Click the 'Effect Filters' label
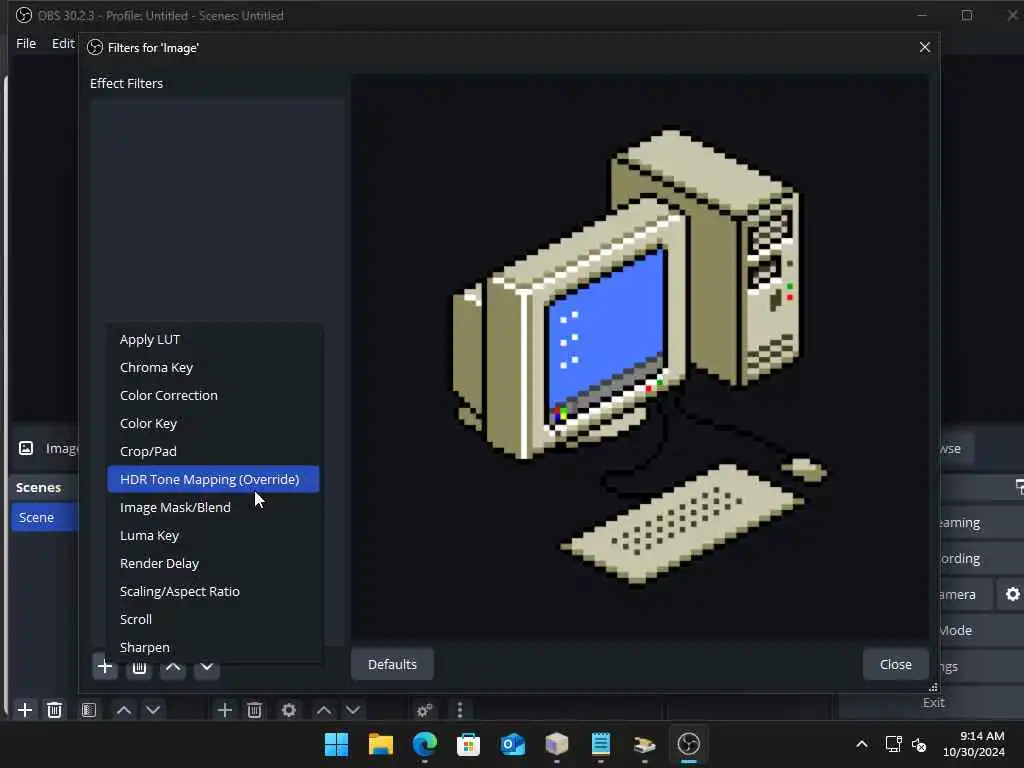The image size is (1024, 768). tap(127, 84)
